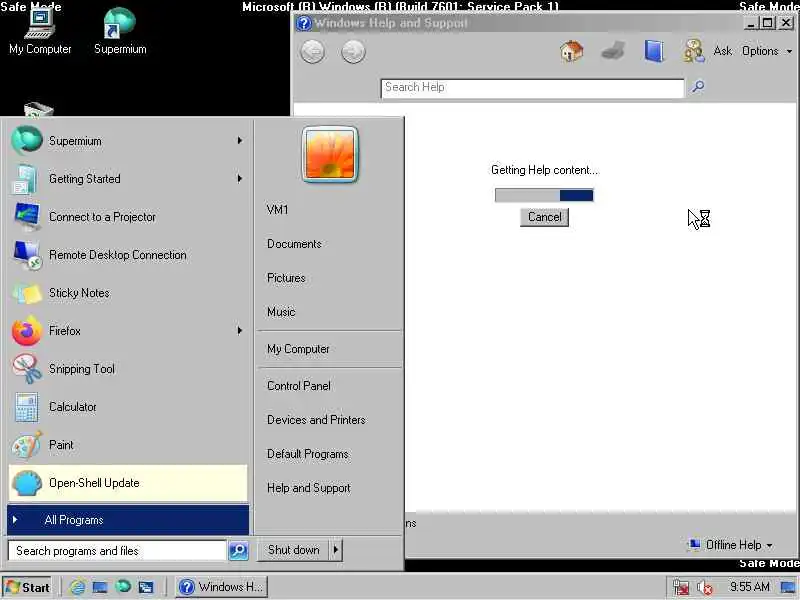The width and height of the screenshot is (800, 600).
Task: Open the Snipping Tool
Action: (128, 368)
